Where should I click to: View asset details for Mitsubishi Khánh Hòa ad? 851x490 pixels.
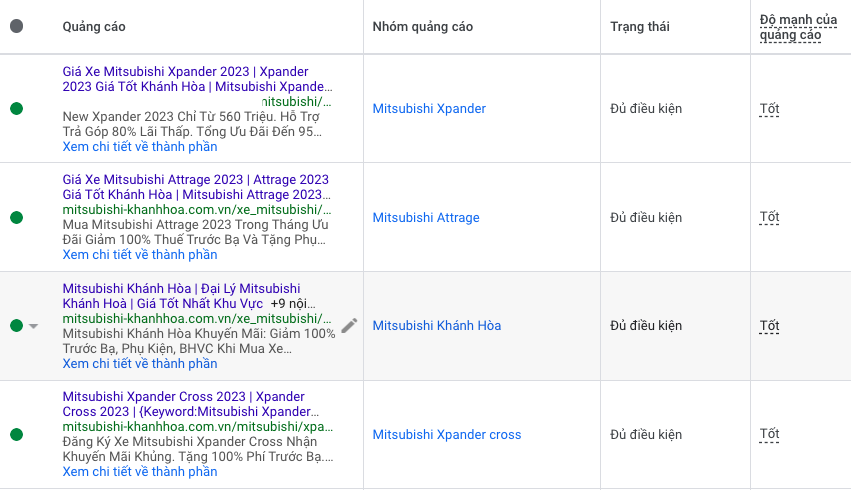pos(139,363)
